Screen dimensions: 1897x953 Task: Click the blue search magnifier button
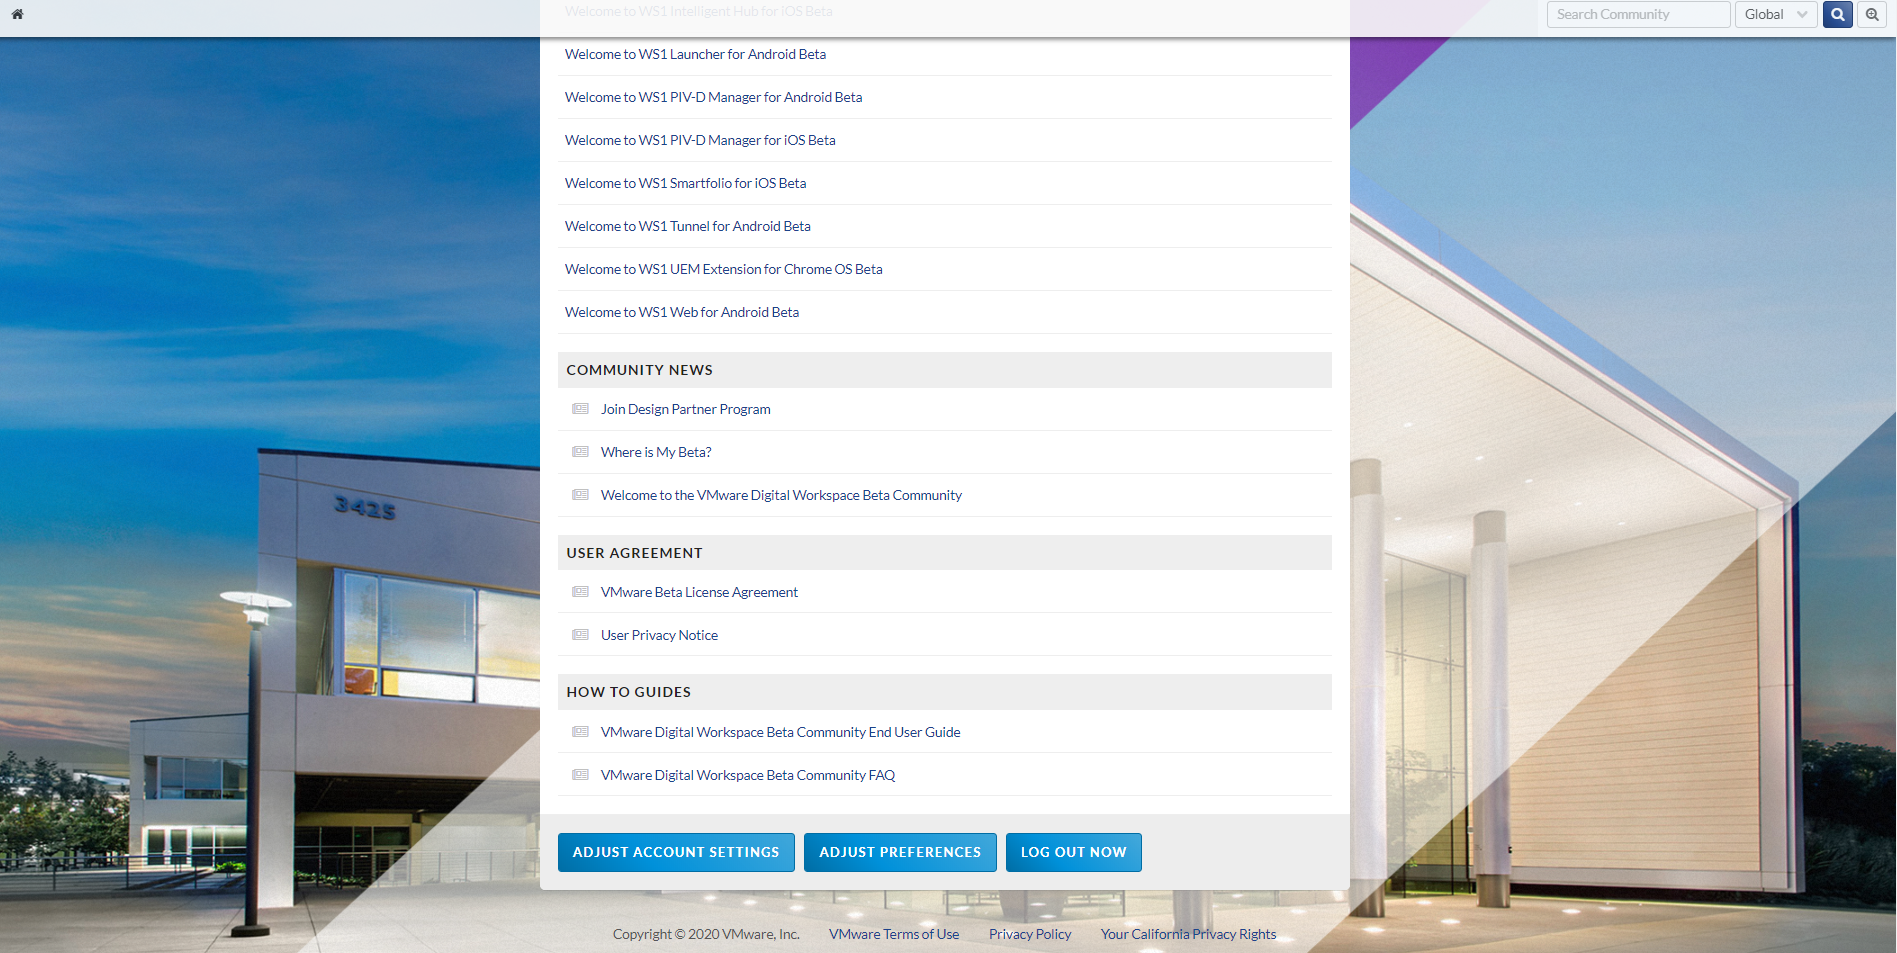pos(1837,14)
